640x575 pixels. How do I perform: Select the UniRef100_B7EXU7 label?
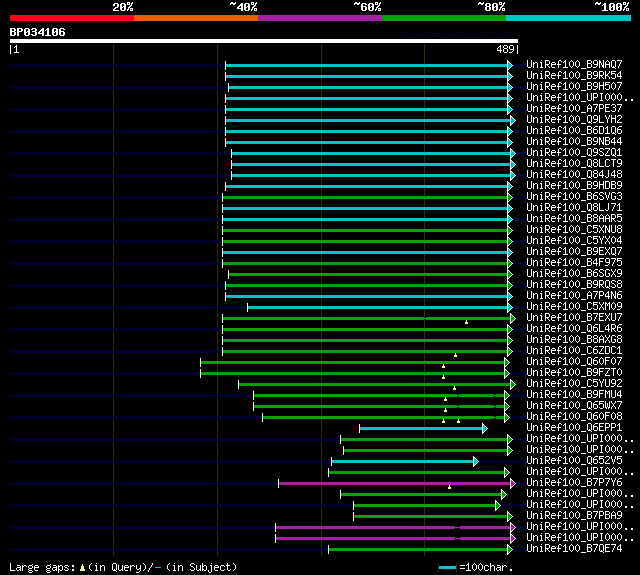[574, 318]
